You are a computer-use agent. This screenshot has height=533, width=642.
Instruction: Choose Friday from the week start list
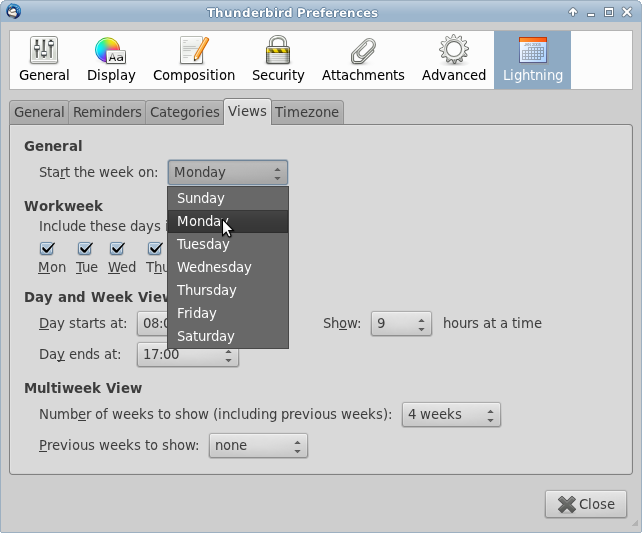(228, 313)
